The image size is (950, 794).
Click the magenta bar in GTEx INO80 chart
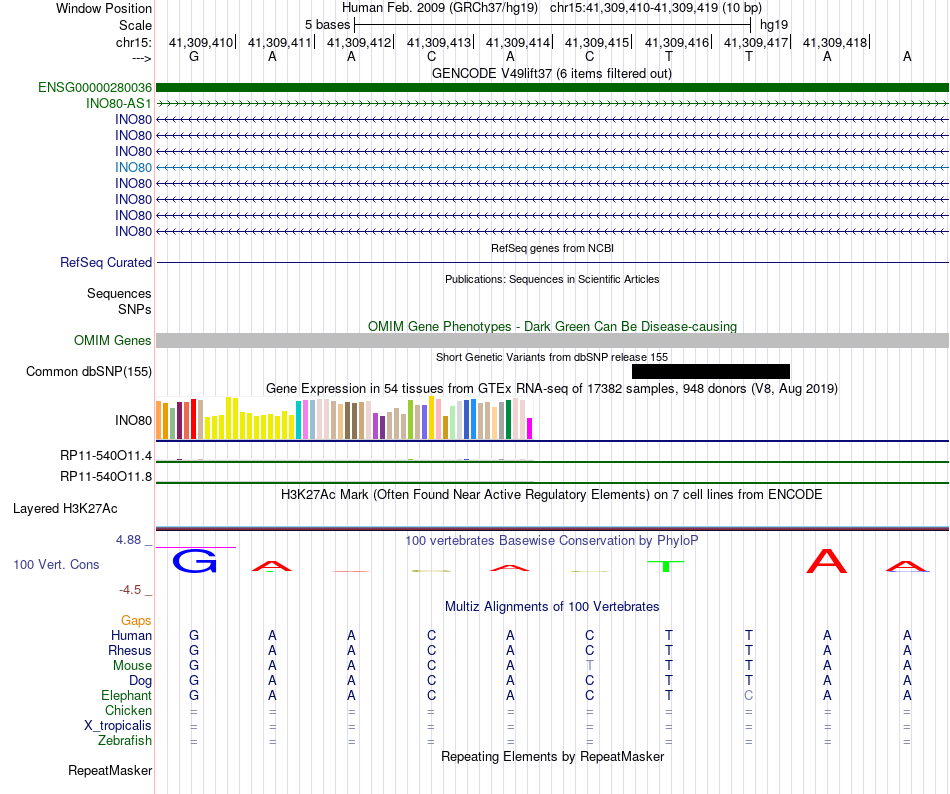pos(530,428)
